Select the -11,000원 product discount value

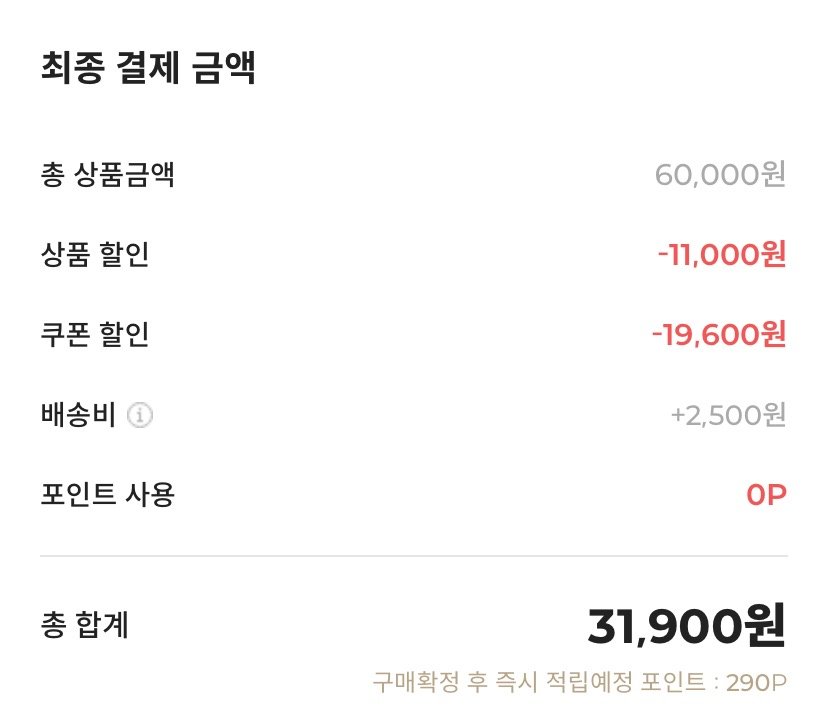721,255
